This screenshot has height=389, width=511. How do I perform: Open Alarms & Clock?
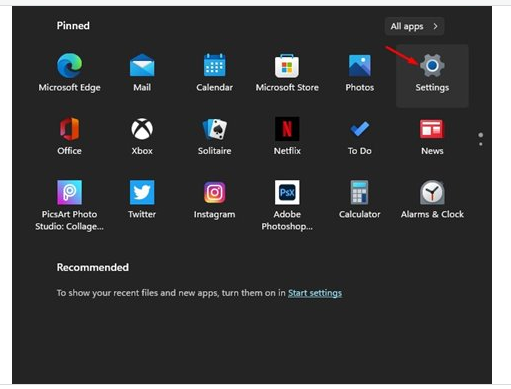(x=432, y=199)
